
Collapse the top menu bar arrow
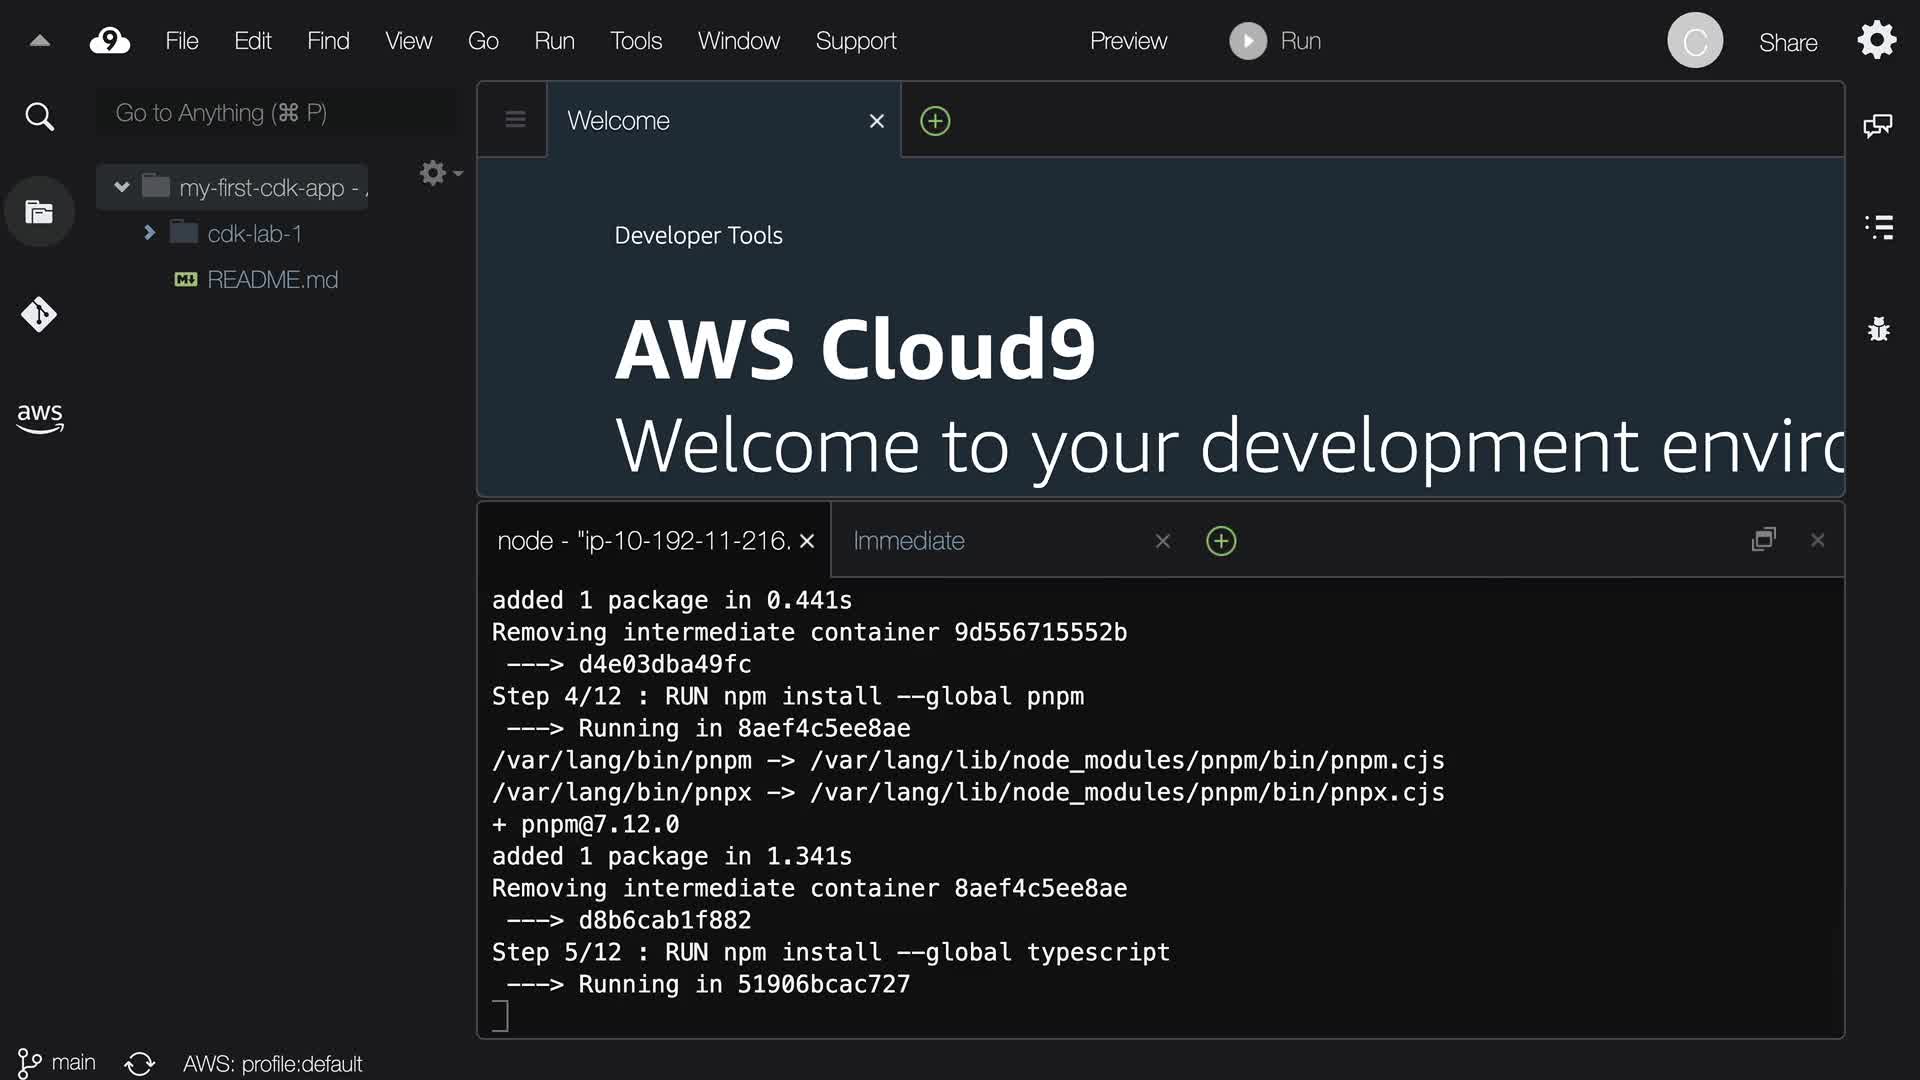pos(40,41)
